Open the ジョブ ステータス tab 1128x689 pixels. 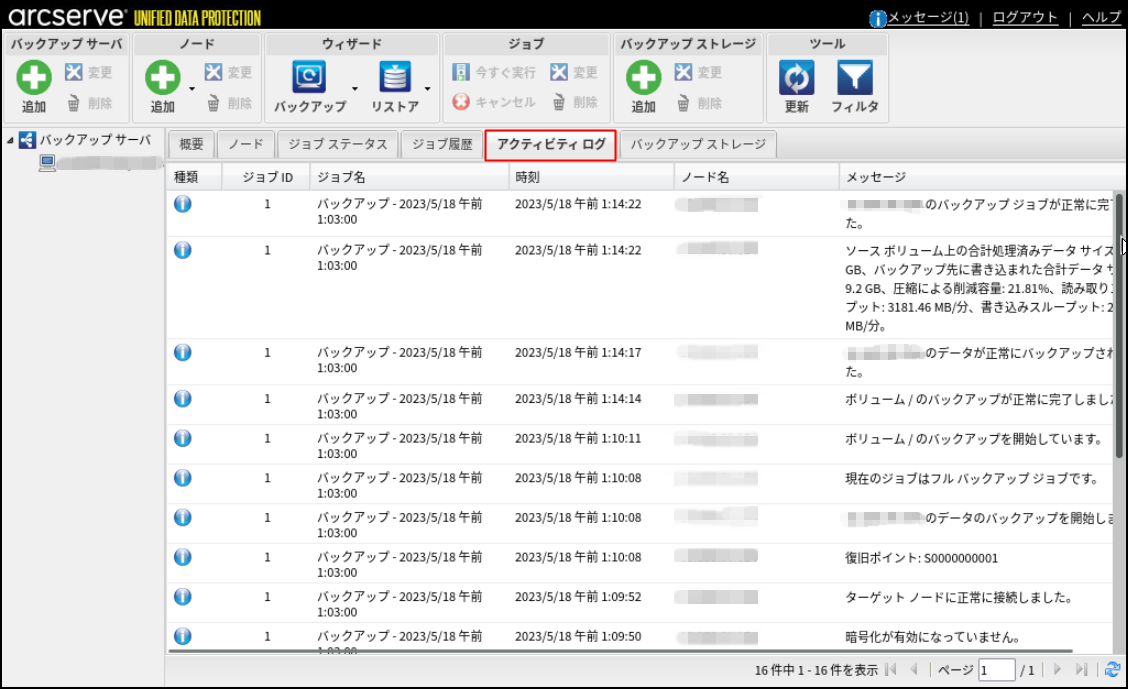pos(337,145)
